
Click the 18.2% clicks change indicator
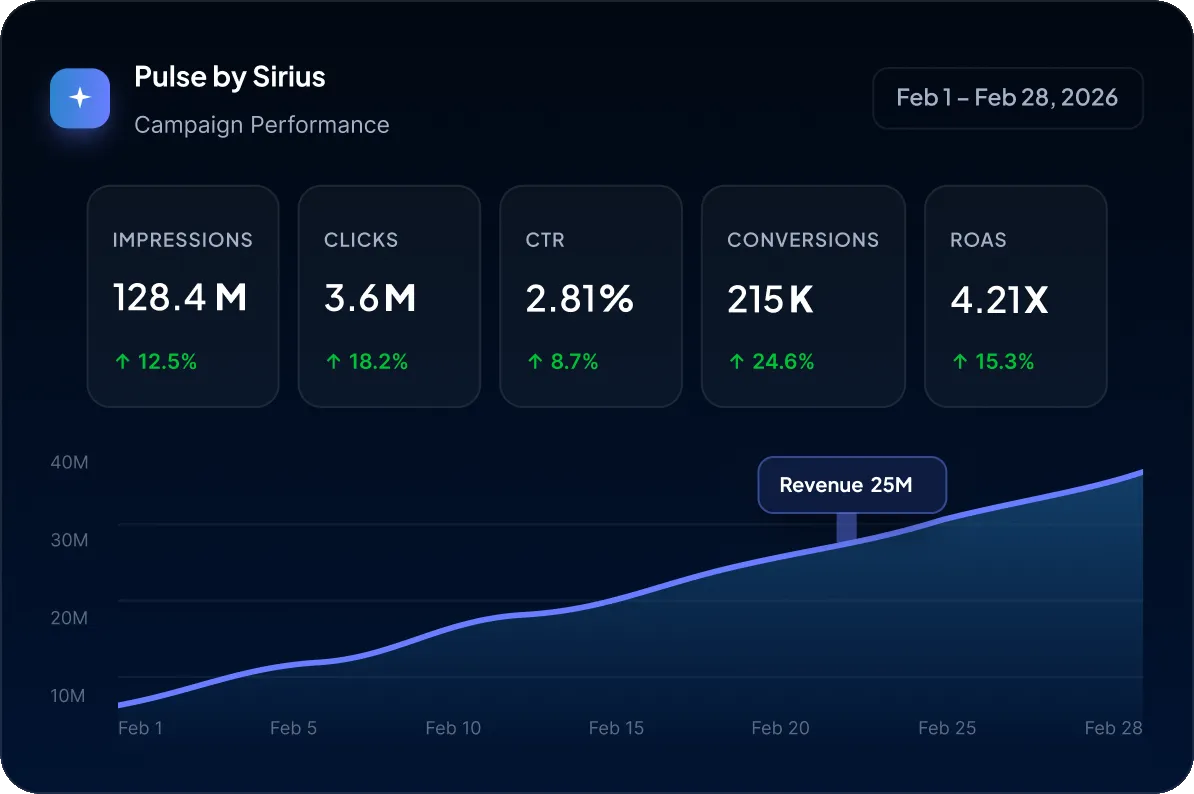coord(367,362)
